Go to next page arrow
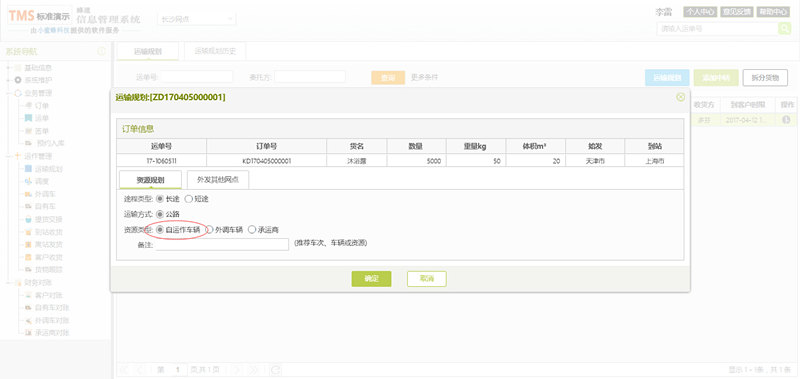 pos(237,370)
